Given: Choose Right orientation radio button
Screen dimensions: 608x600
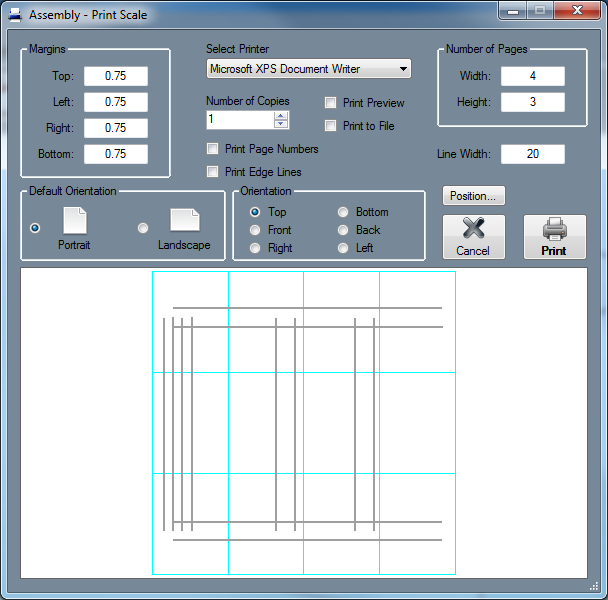Looking at the screenshot, I should click(x=255, y=248).
